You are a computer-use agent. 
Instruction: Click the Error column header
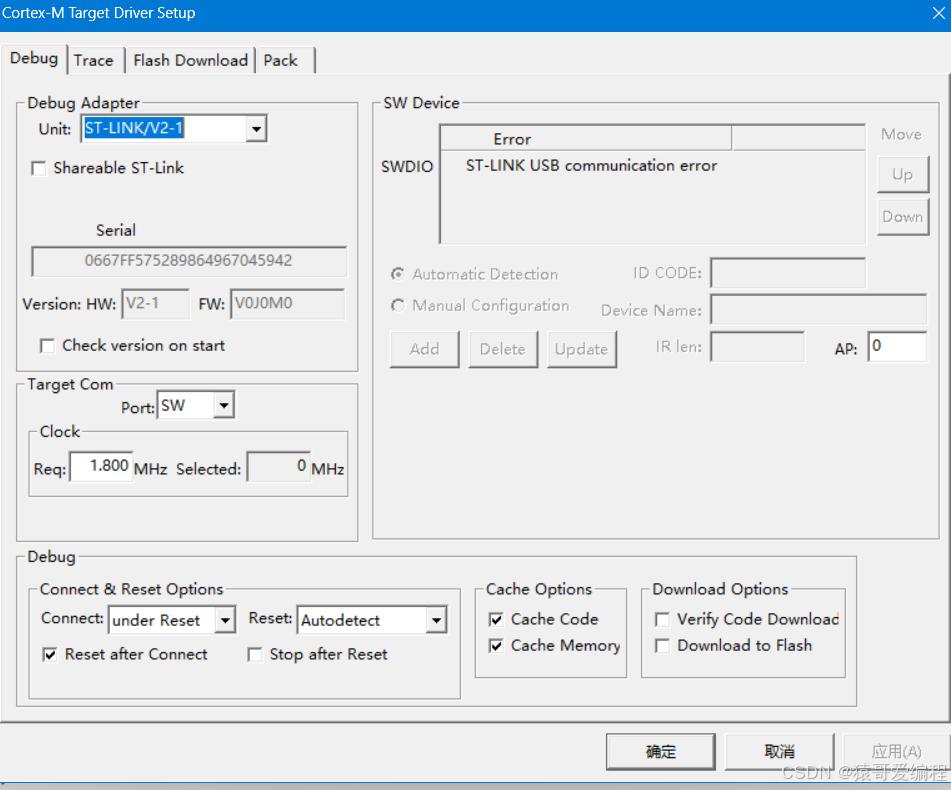pyautogui.click(x=586, y=139)
